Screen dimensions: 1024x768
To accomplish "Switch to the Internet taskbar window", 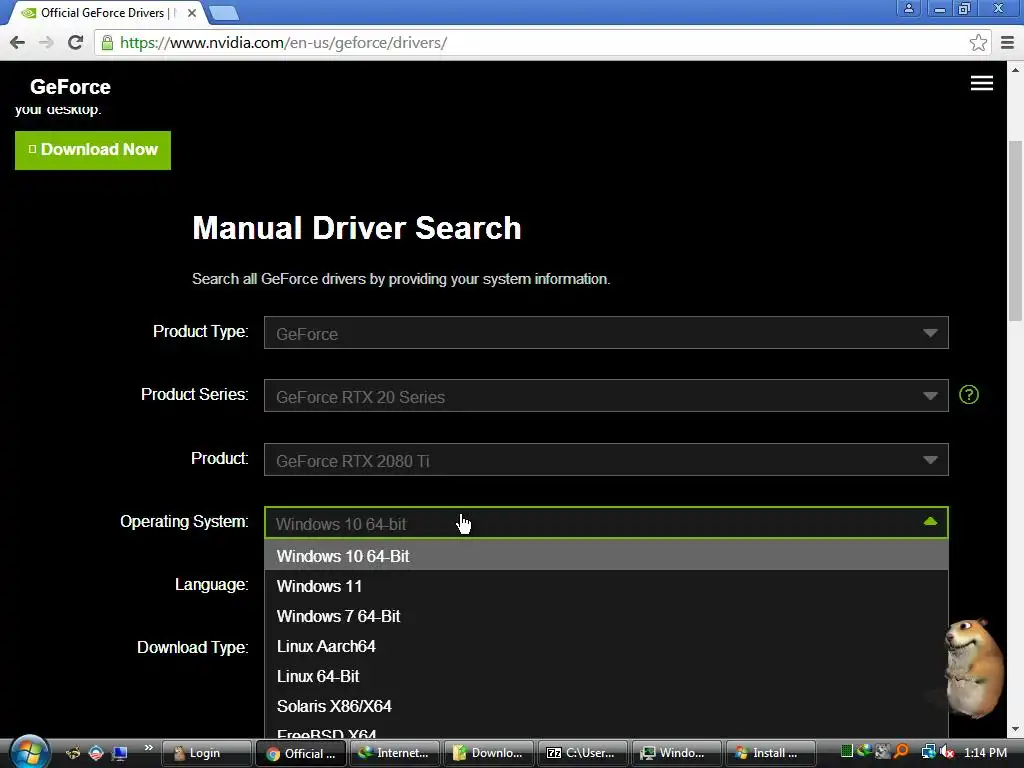I will [x=394, y=753].
